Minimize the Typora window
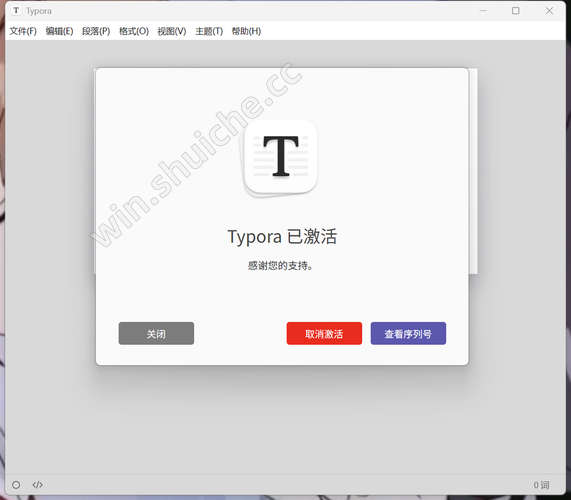The image size is (571, 500). [x=483, y=11]
